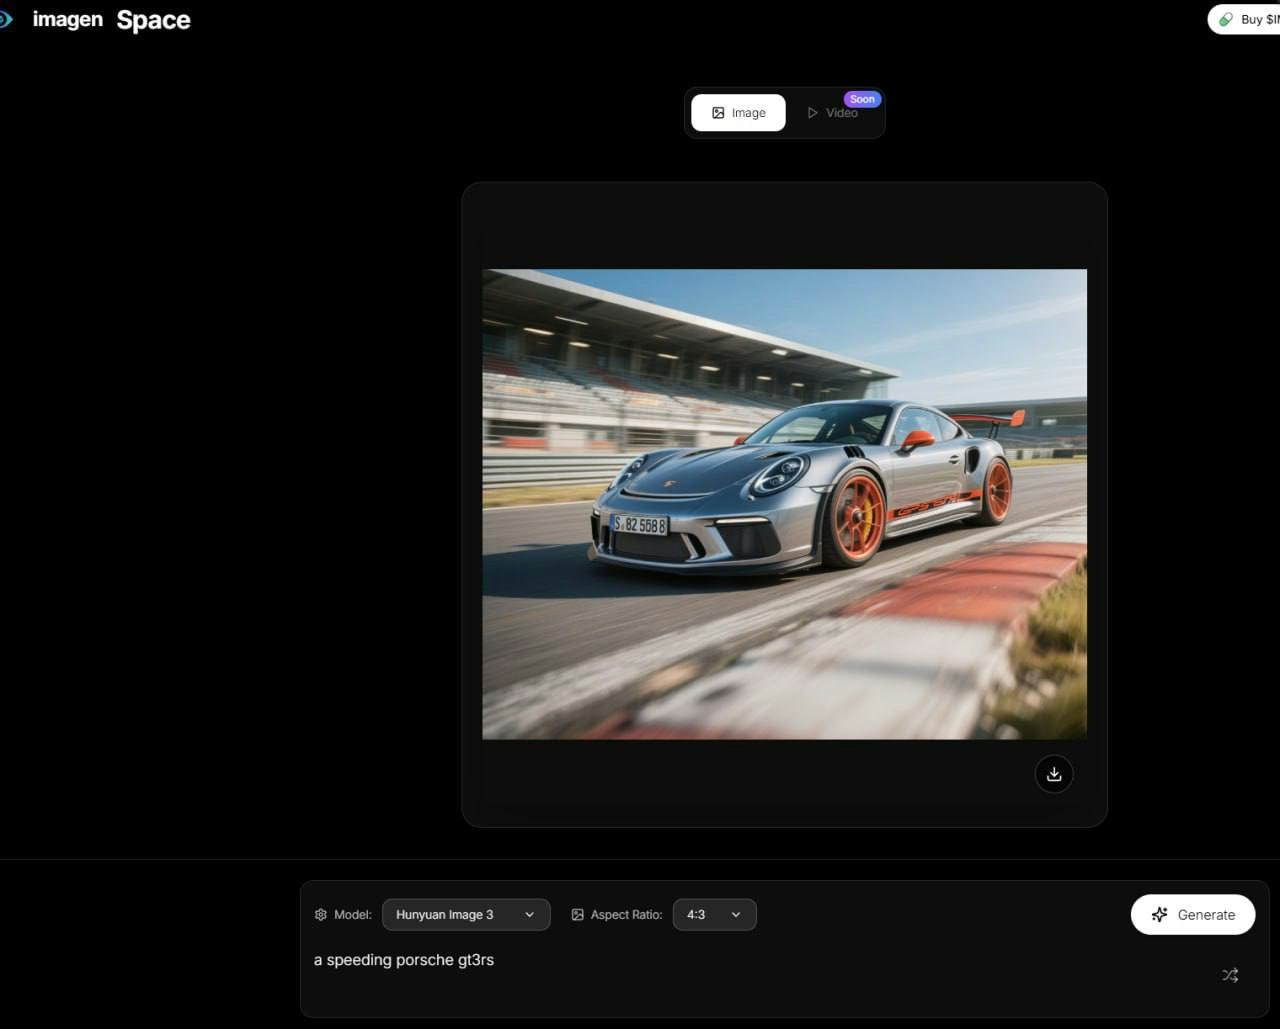Click the picture icon beside Aspect Ratio
This screenshot has width=1280, height=1029.
577,915
